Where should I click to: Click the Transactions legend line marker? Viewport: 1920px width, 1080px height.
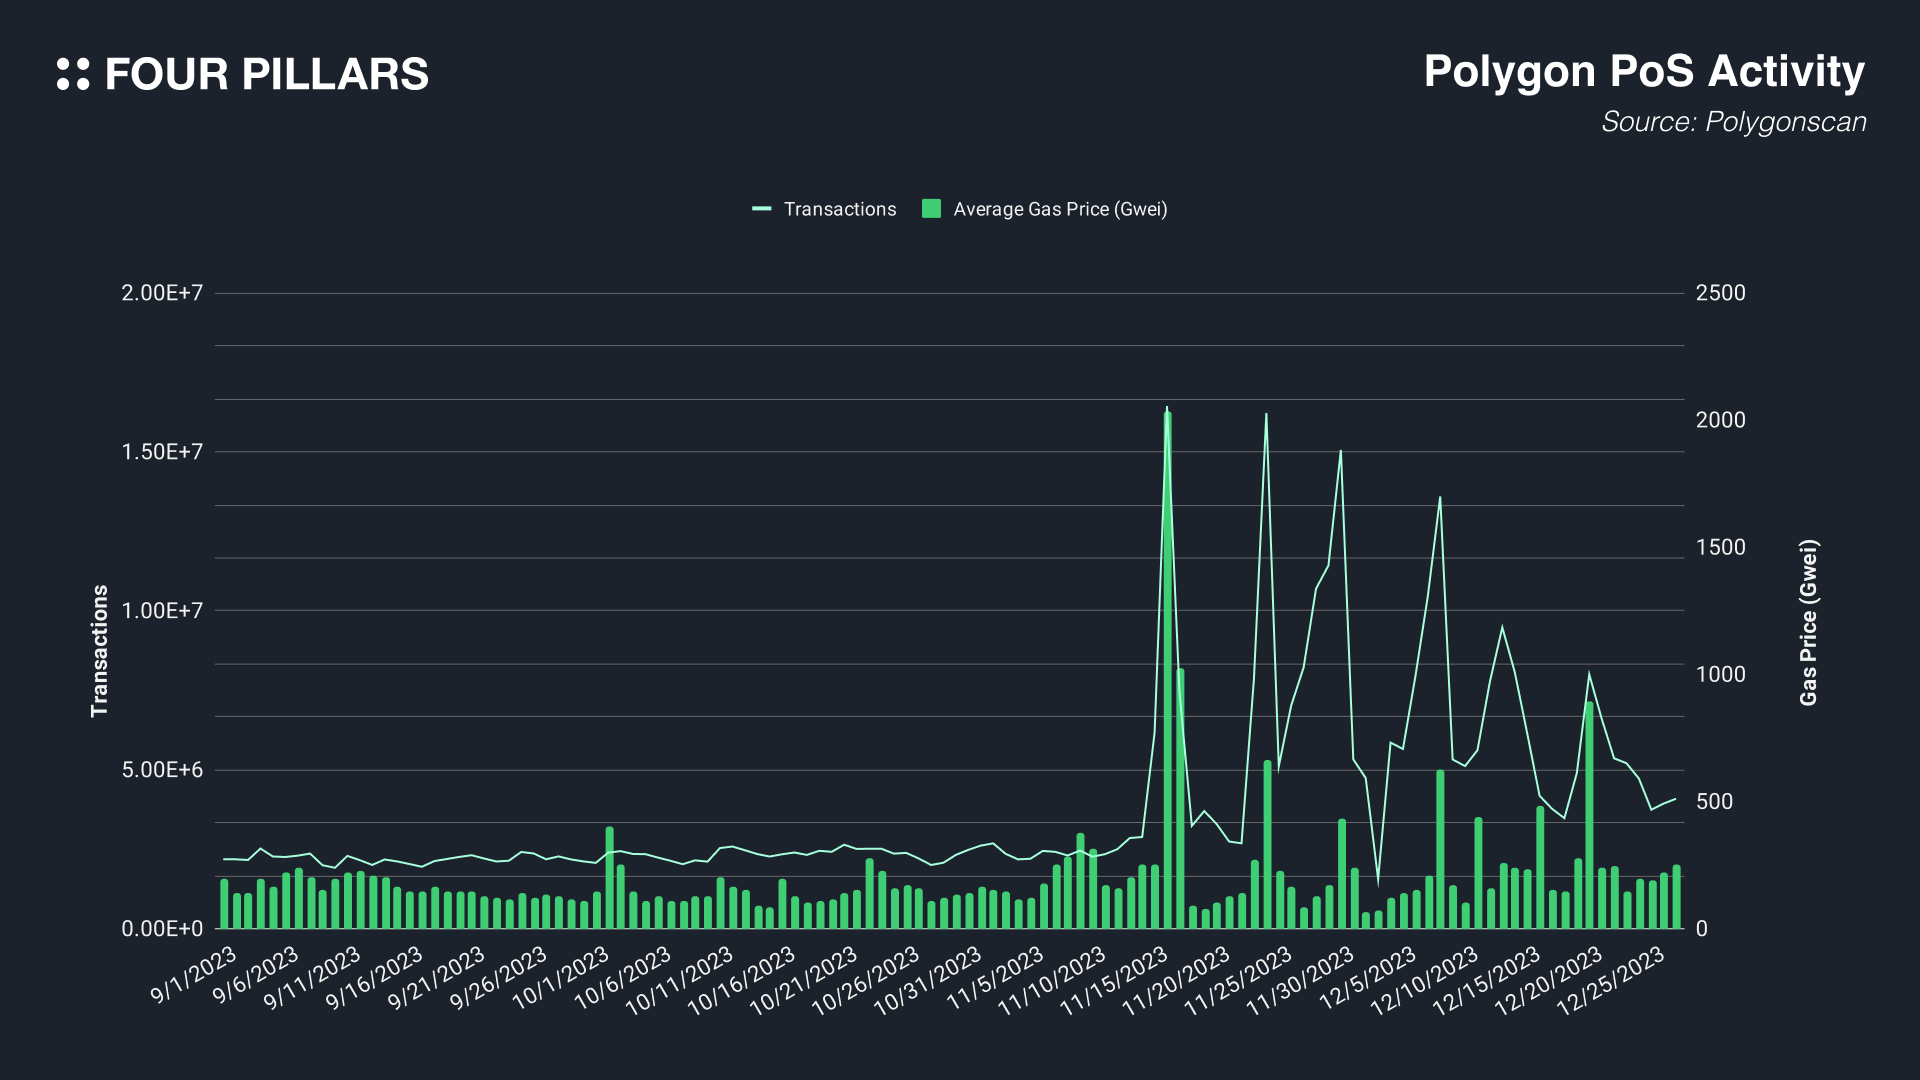coord(762,209)
